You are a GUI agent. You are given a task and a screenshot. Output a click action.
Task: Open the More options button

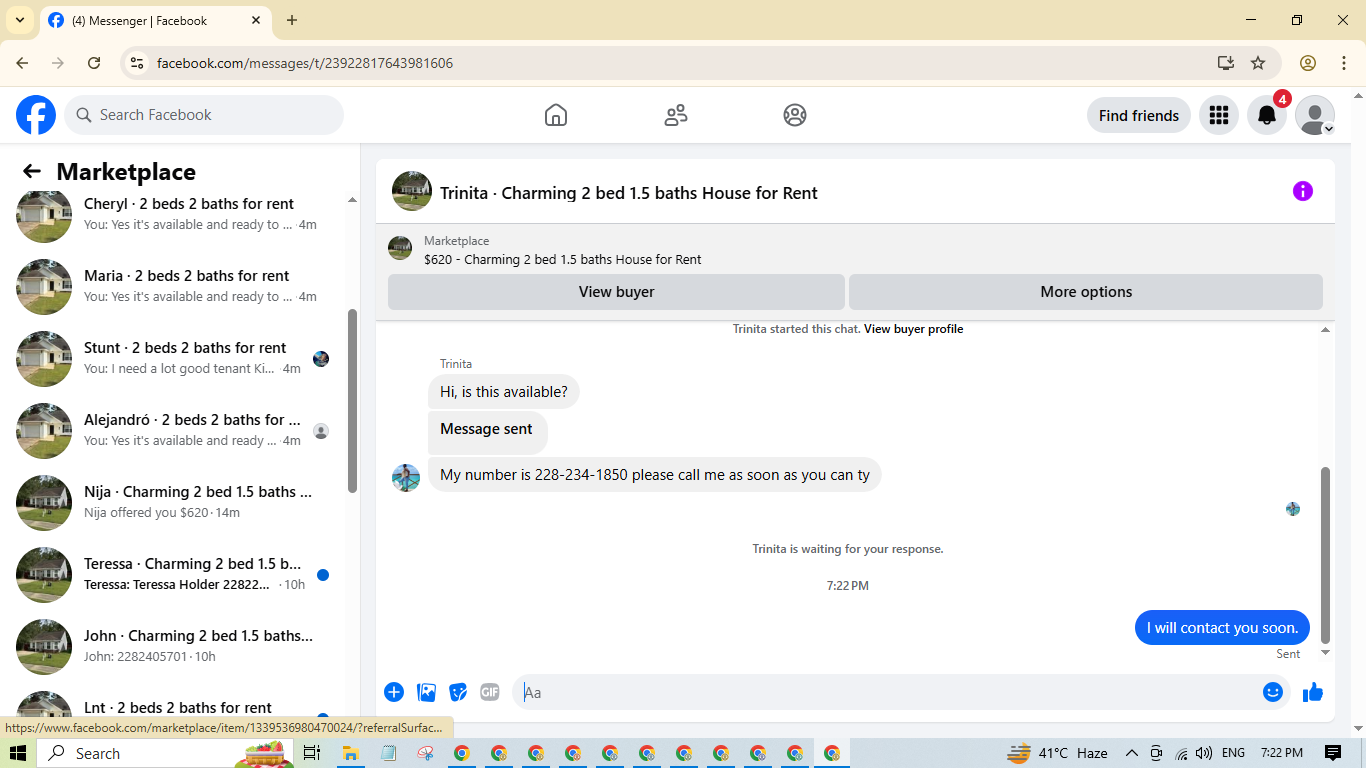[x=1086, y=292]
